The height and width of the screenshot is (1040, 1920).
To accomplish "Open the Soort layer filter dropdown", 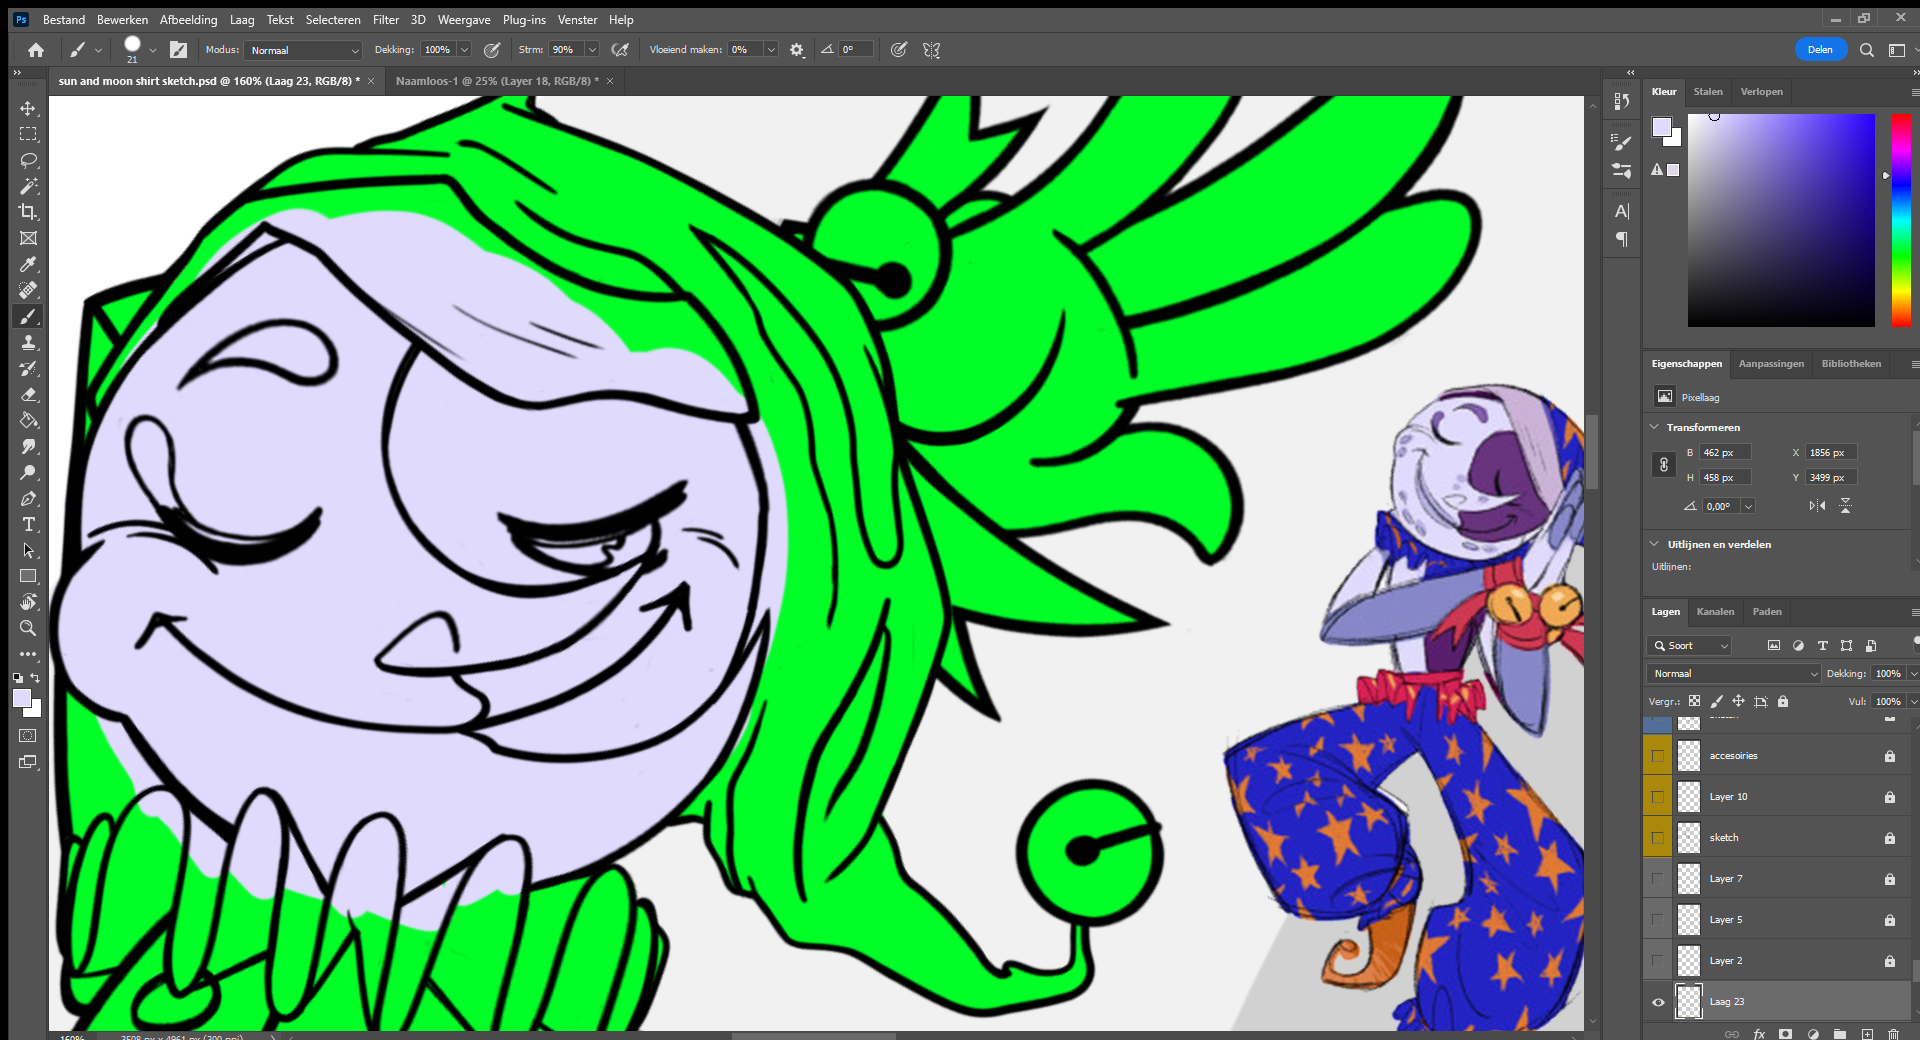I will coord(1689,646).
